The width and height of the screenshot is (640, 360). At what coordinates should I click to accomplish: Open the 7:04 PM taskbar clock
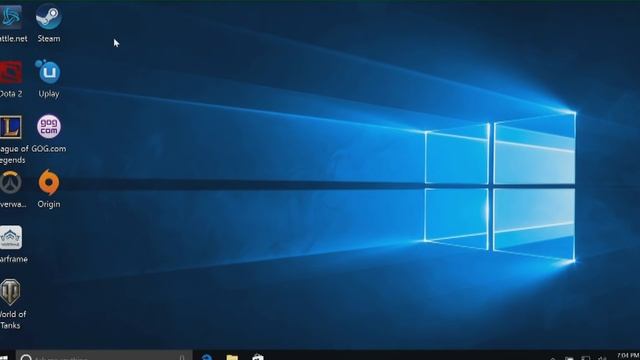628,356
